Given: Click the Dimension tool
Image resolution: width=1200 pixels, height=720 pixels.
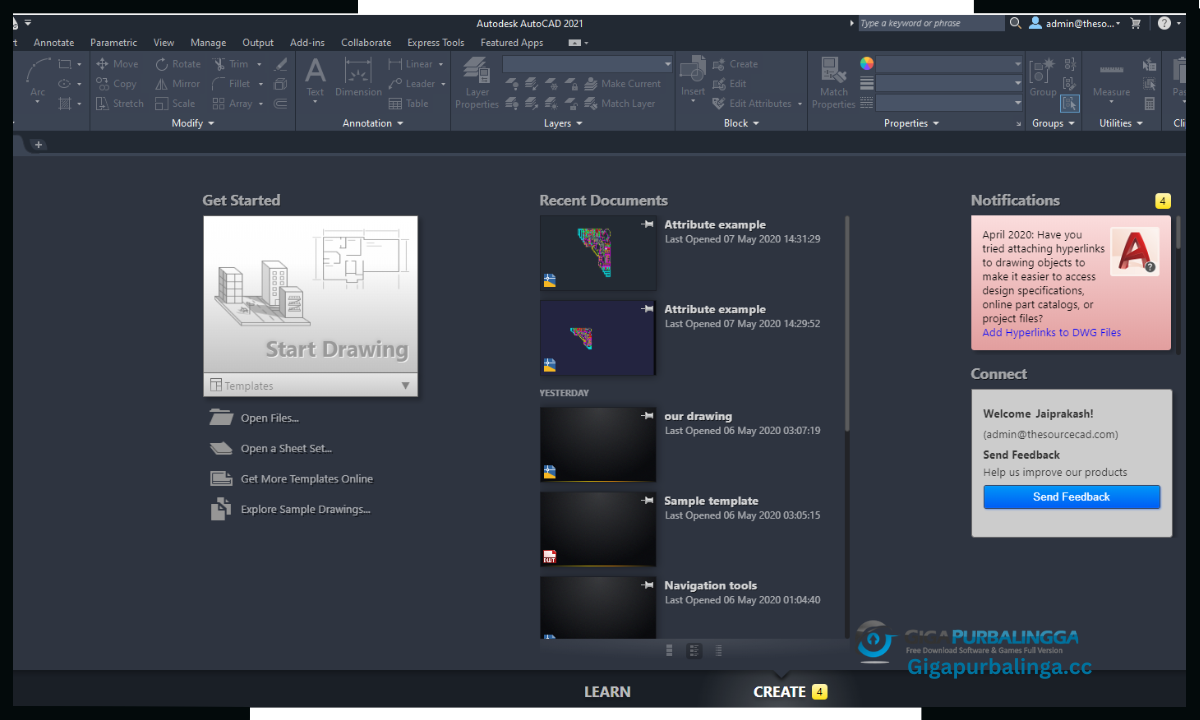Looking at the screenshot, I should (x=358, y=78).
